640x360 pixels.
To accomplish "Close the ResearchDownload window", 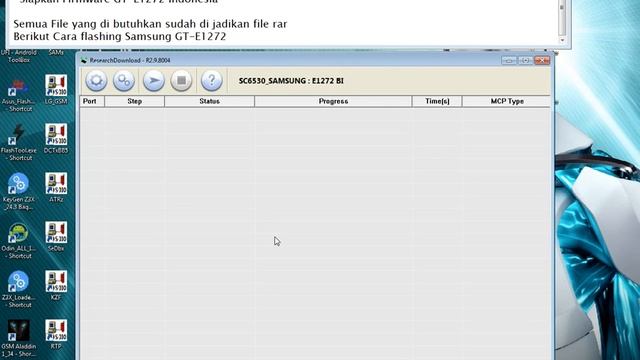I will (542, 60).
